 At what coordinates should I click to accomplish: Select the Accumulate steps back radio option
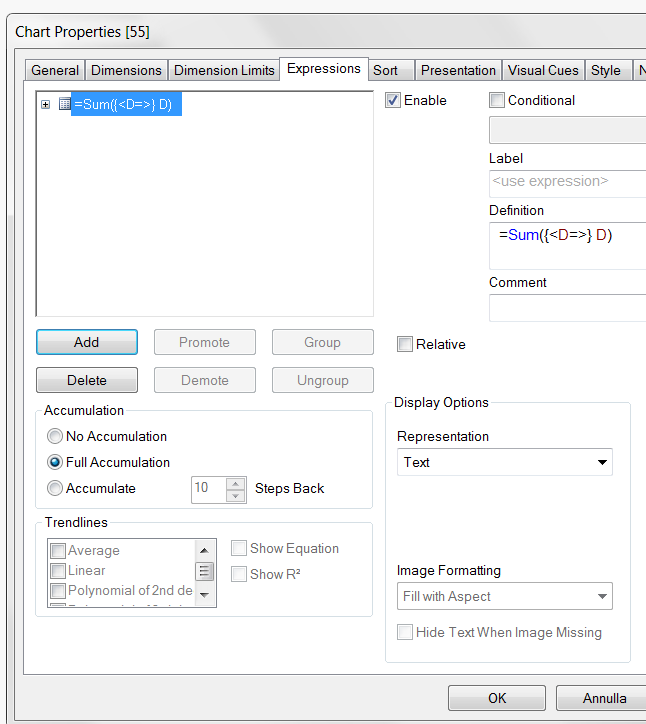click(55, 488)
